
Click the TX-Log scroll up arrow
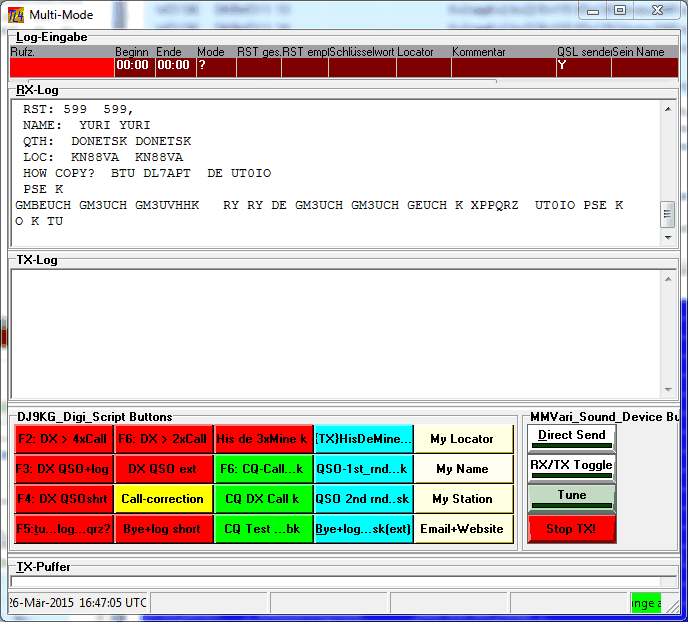pos(668,279)
